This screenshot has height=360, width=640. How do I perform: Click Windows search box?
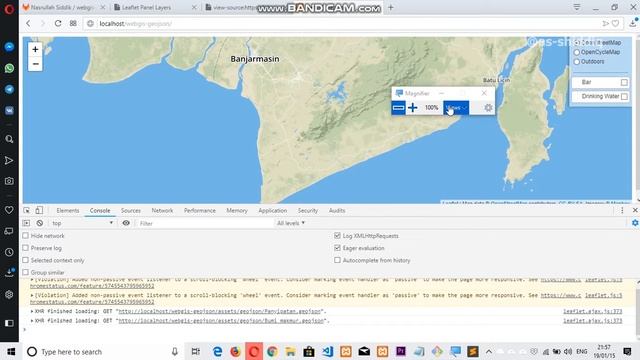[x=102, y=351]
